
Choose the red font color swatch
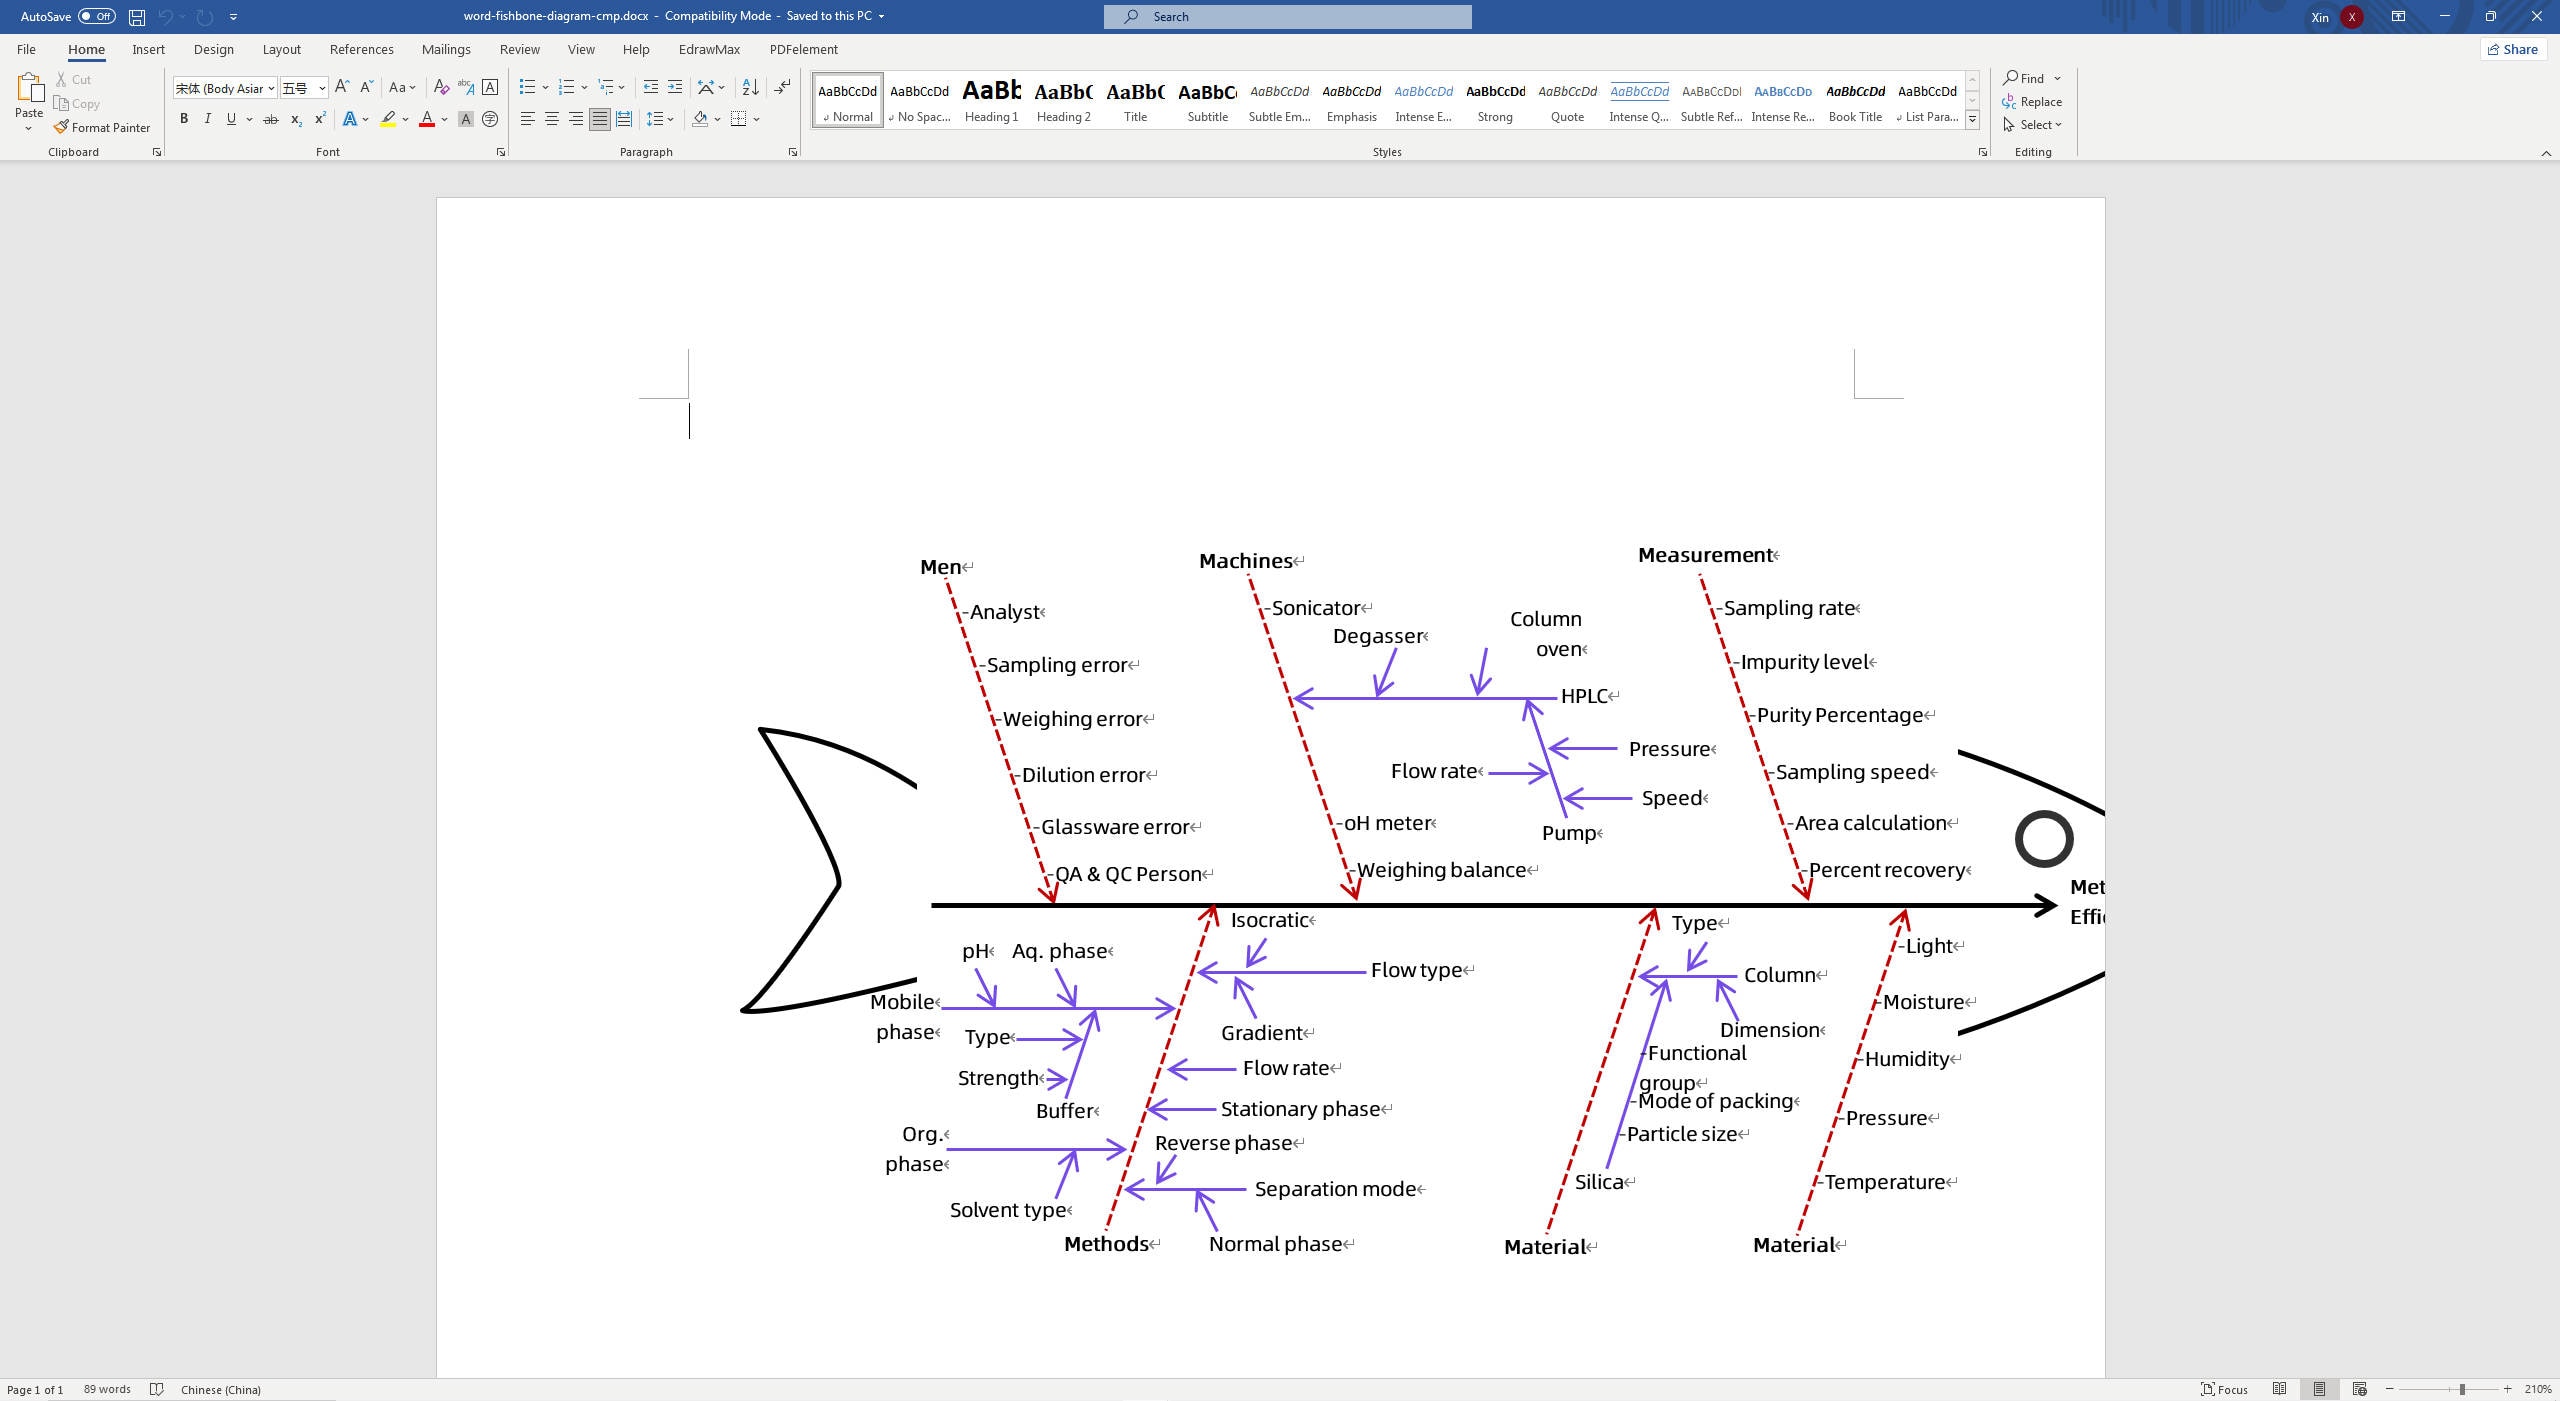427,119
